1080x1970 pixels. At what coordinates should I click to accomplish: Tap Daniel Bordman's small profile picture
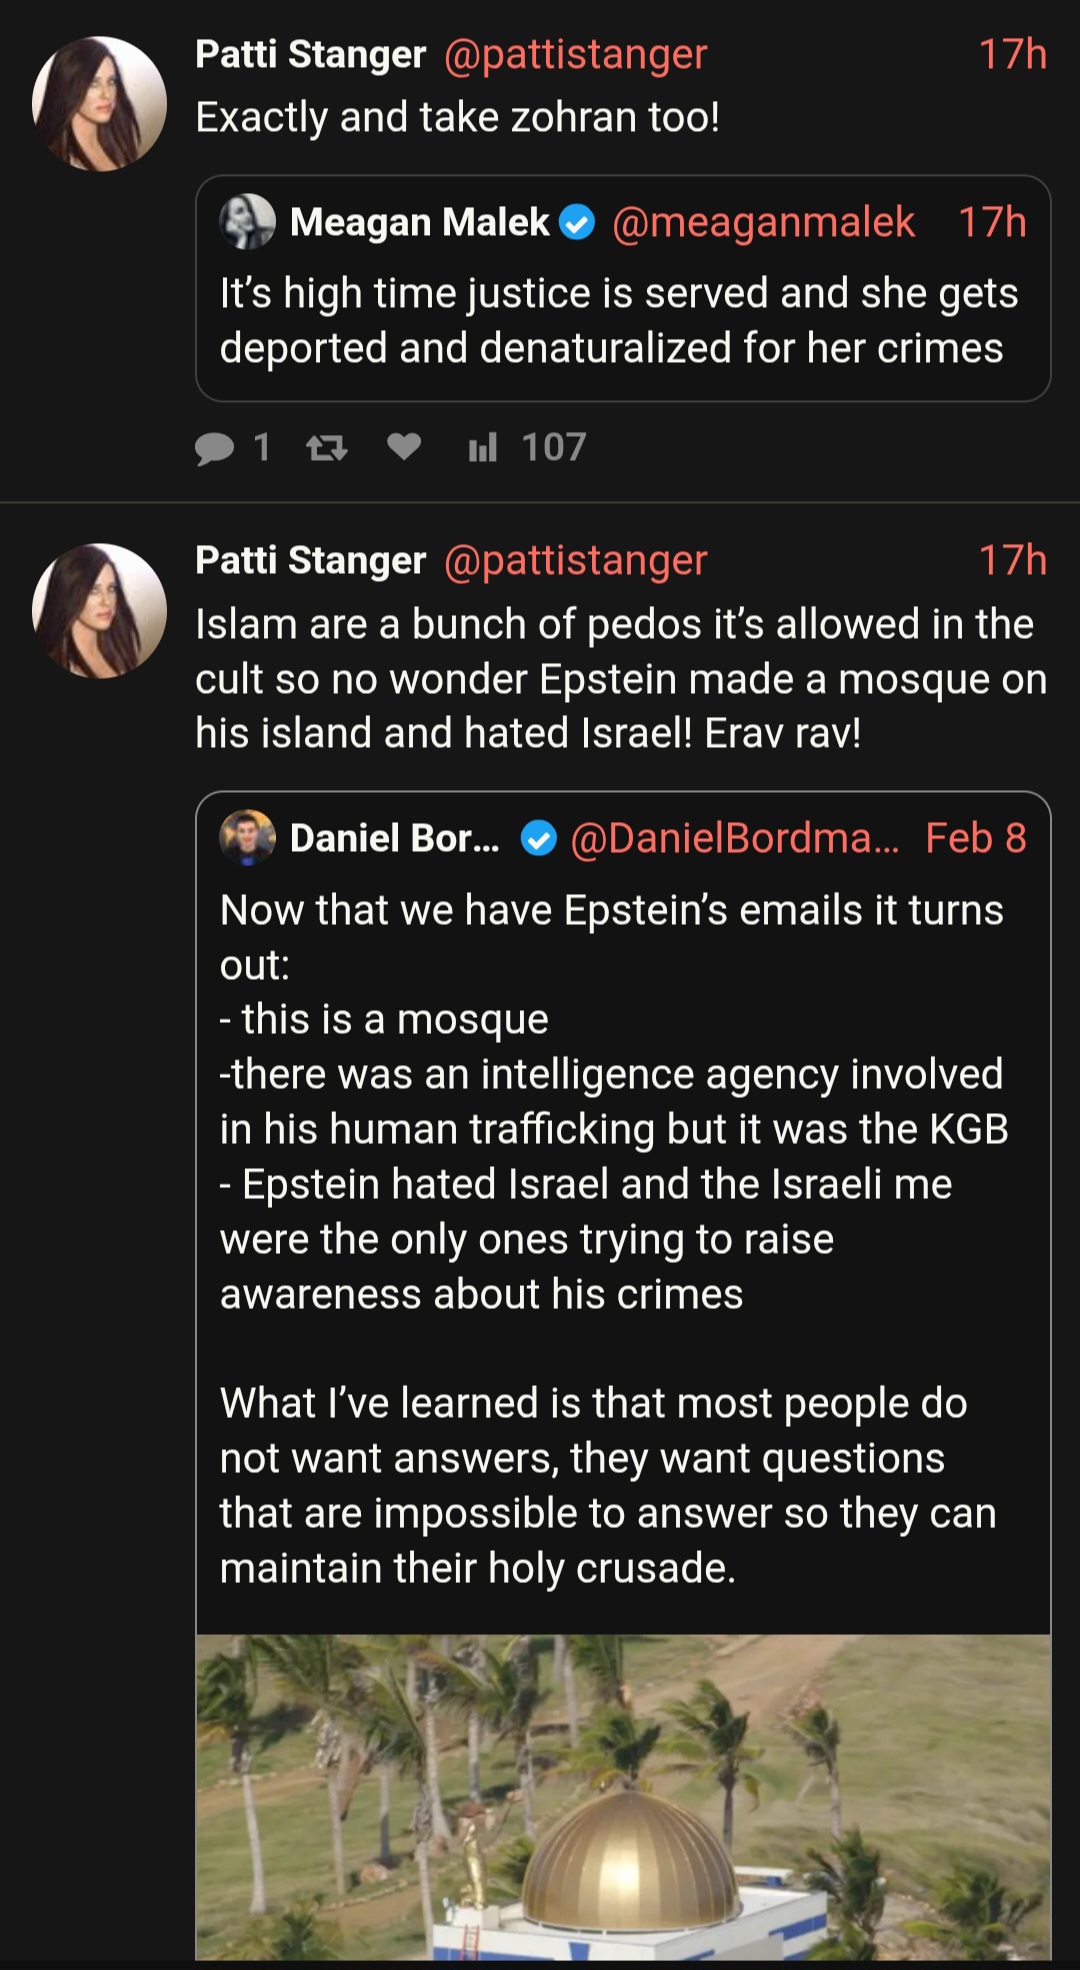pyautogui.click(x=247, y=837)
